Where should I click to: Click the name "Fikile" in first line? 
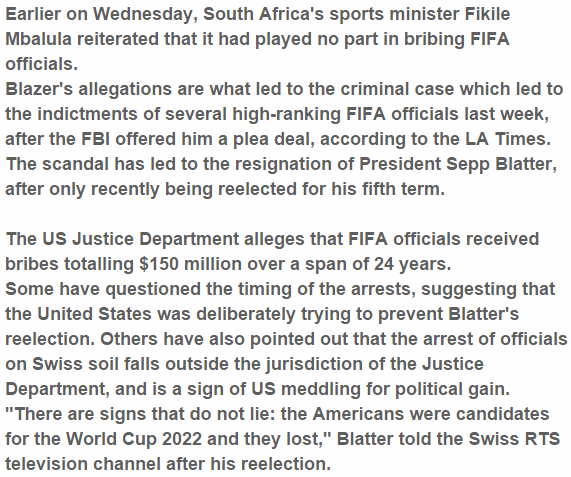pos(487,14)
